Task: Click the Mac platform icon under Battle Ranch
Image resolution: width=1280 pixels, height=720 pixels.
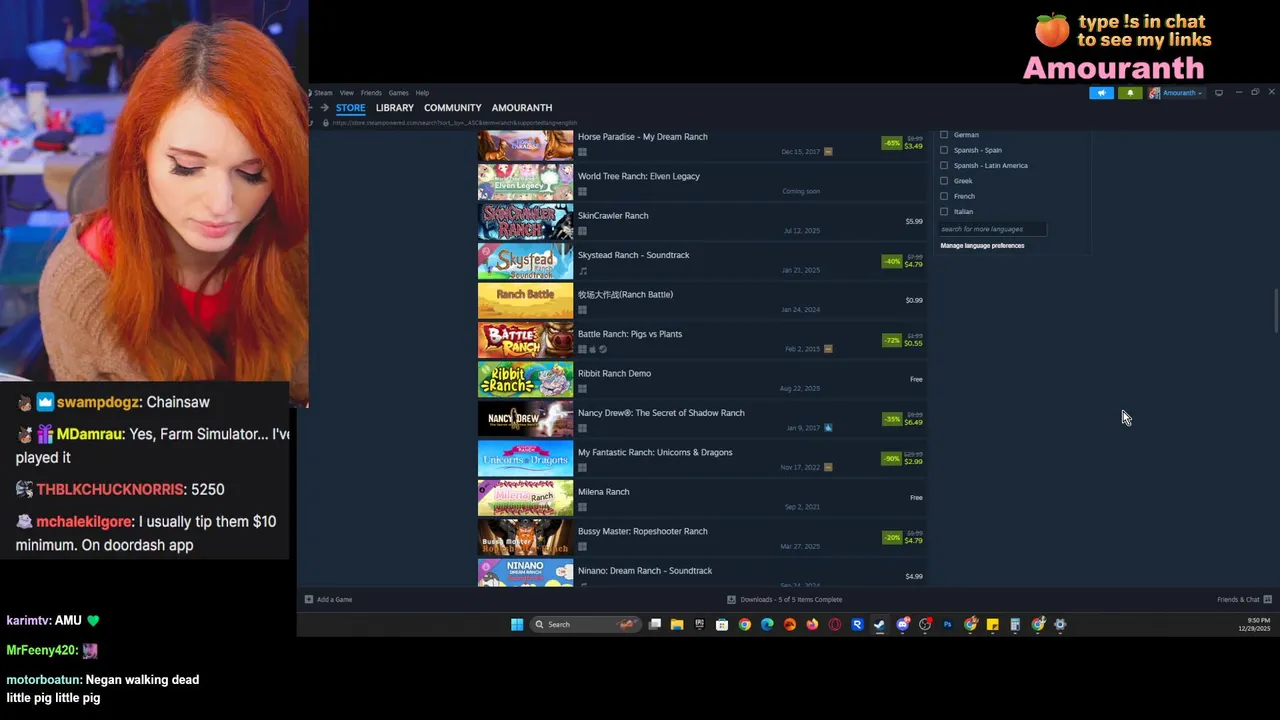Action: pos(592,349)
